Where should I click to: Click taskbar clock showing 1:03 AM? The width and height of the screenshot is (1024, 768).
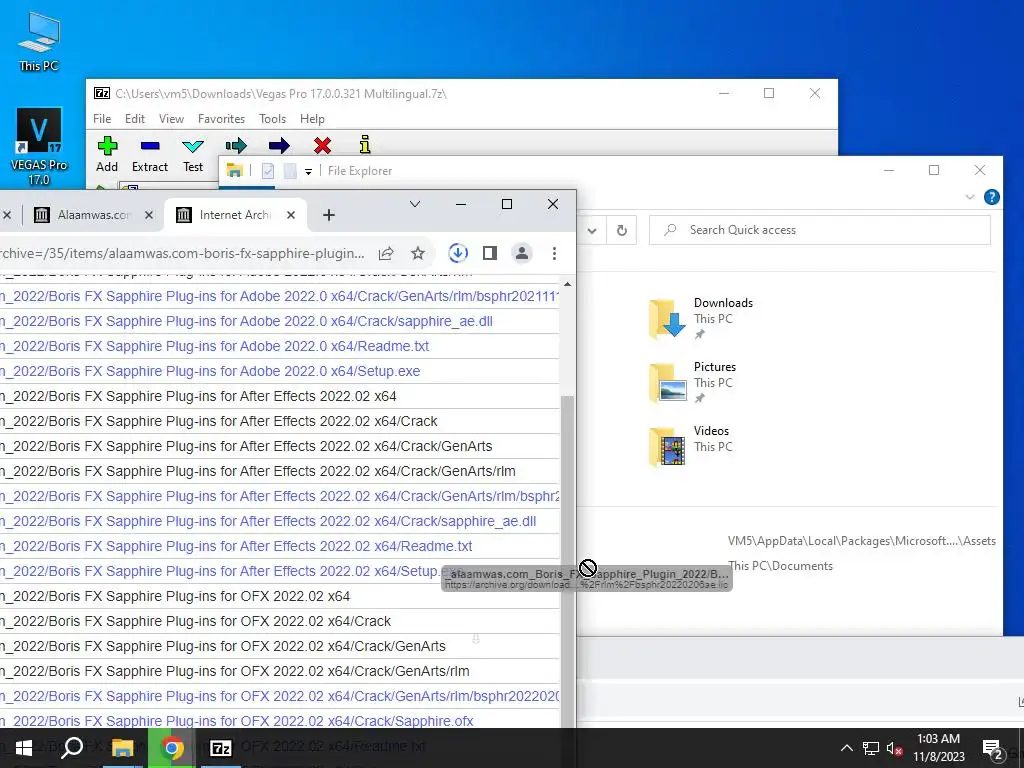(x=938, y=748)
